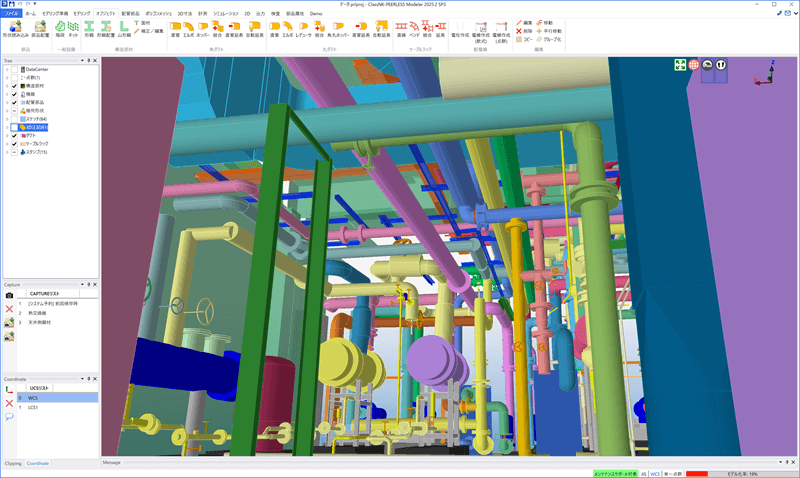Screen dimensions: 800x478
Task: Click the fit-to-view green icon in viewport
Action: point(680,65)
